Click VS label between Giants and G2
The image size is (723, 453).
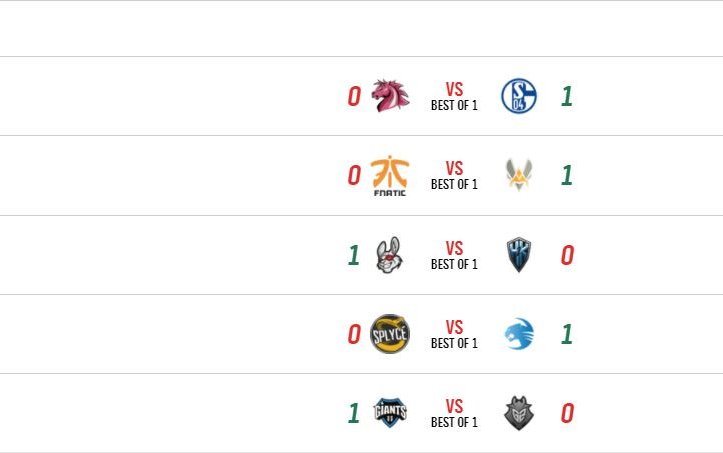tap(454, 406)
